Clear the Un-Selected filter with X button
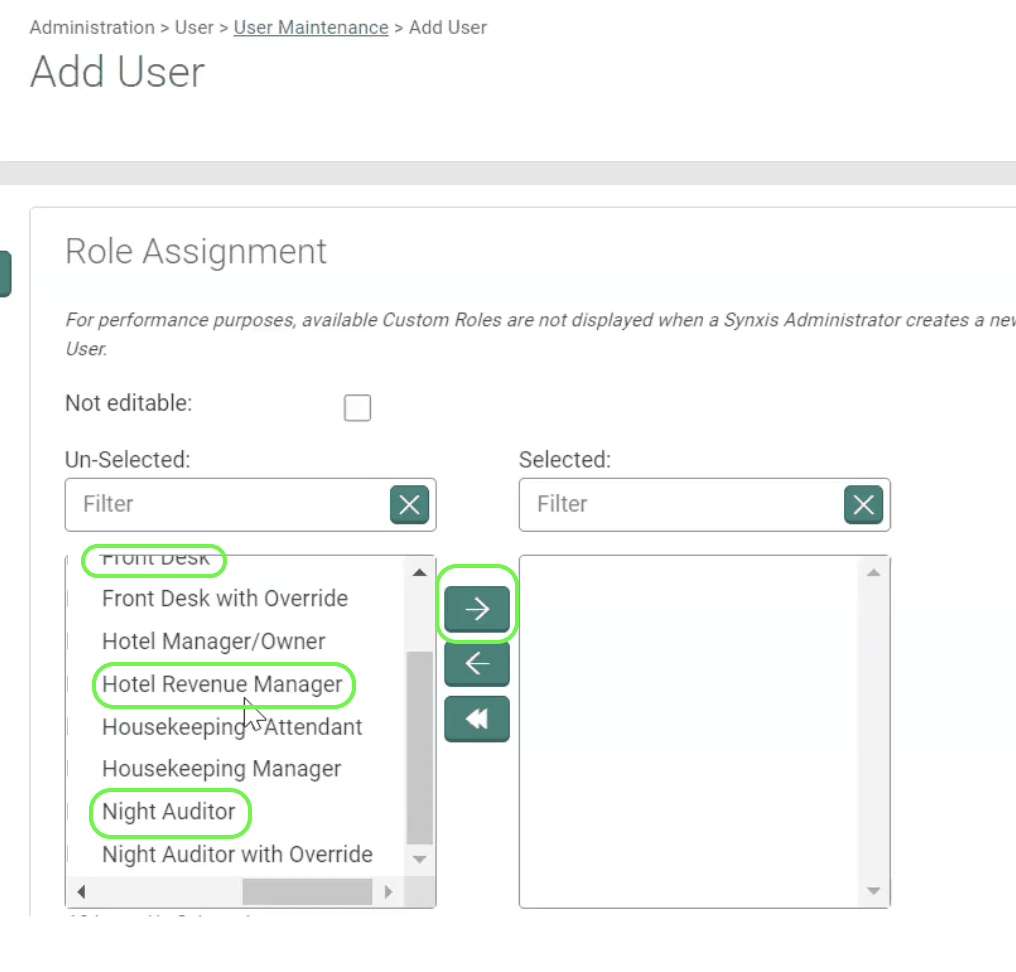This screenshot has height=972, width=1016. [409, 505]
